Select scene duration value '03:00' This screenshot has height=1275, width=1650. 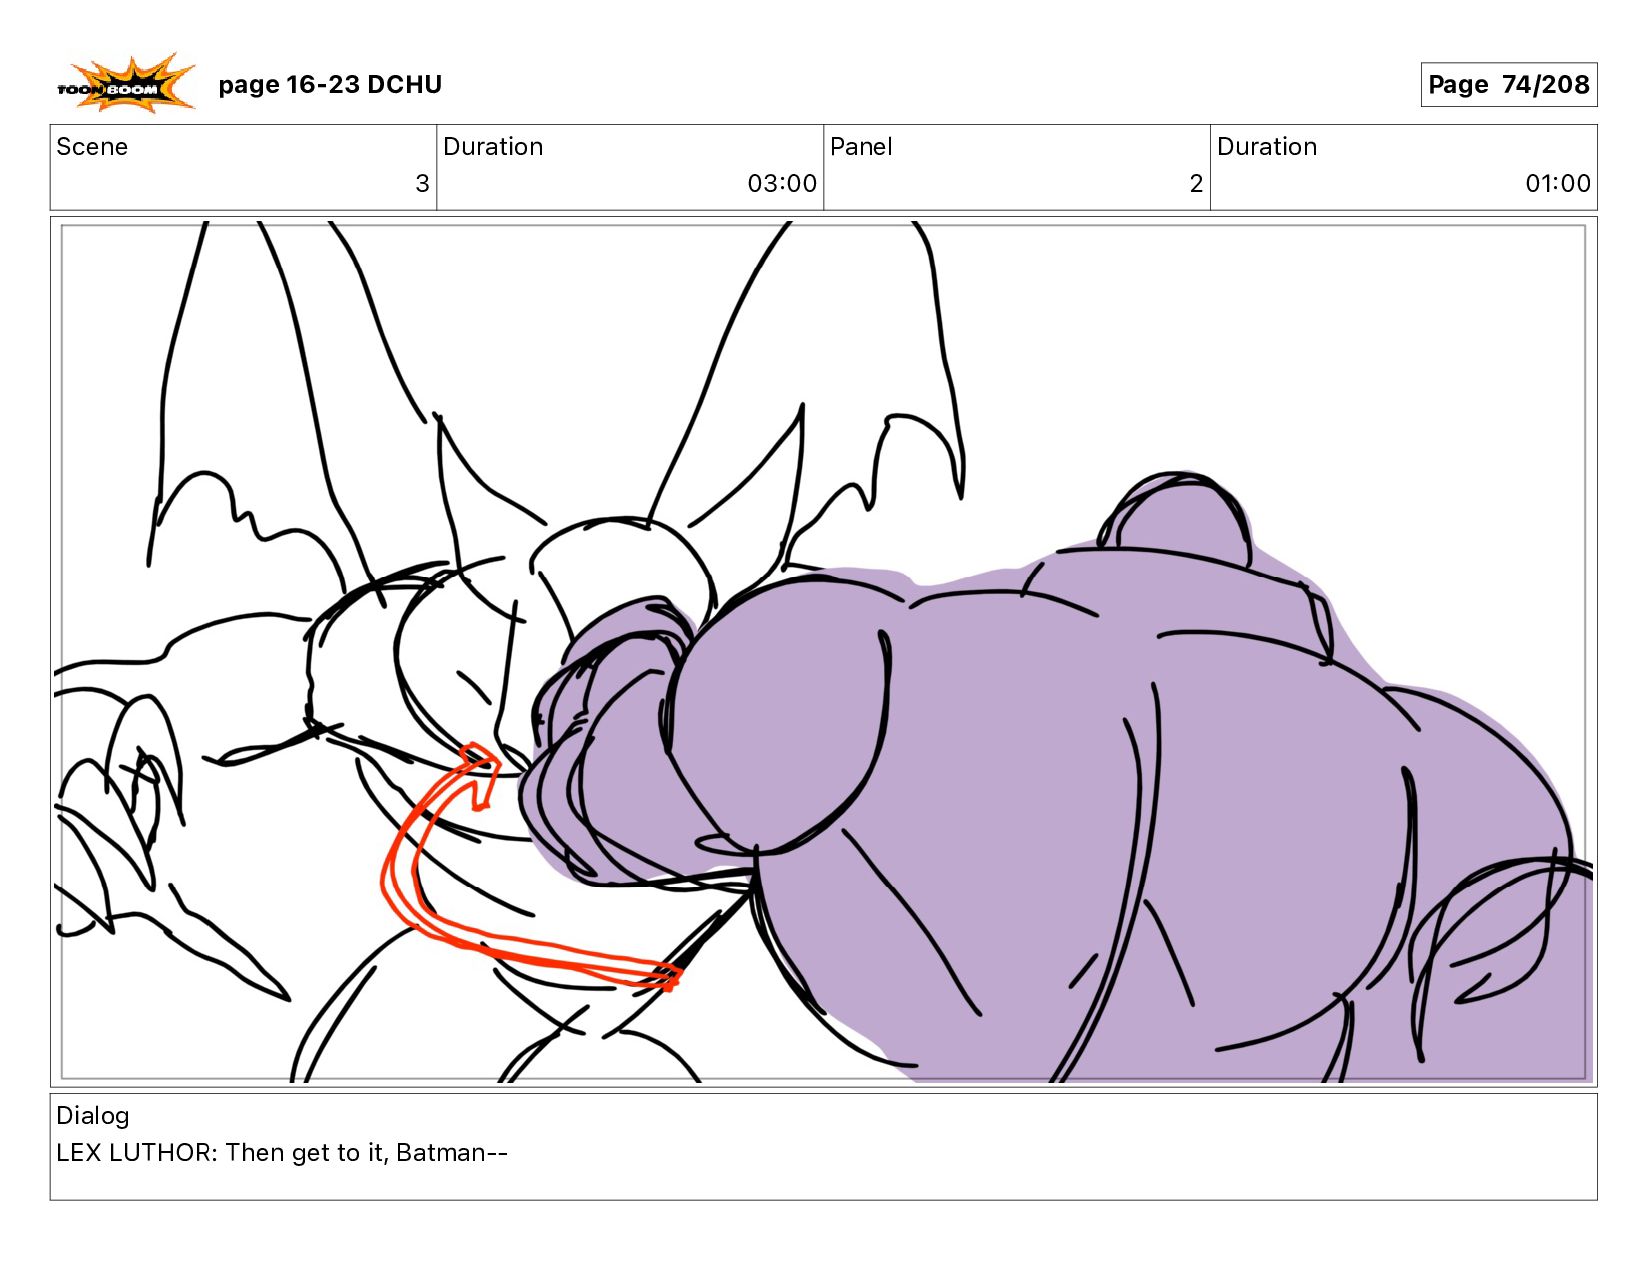point(782,183)
